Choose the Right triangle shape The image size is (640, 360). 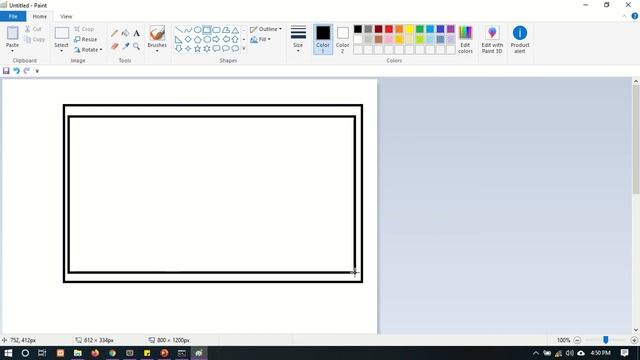(x=179, y=40)
